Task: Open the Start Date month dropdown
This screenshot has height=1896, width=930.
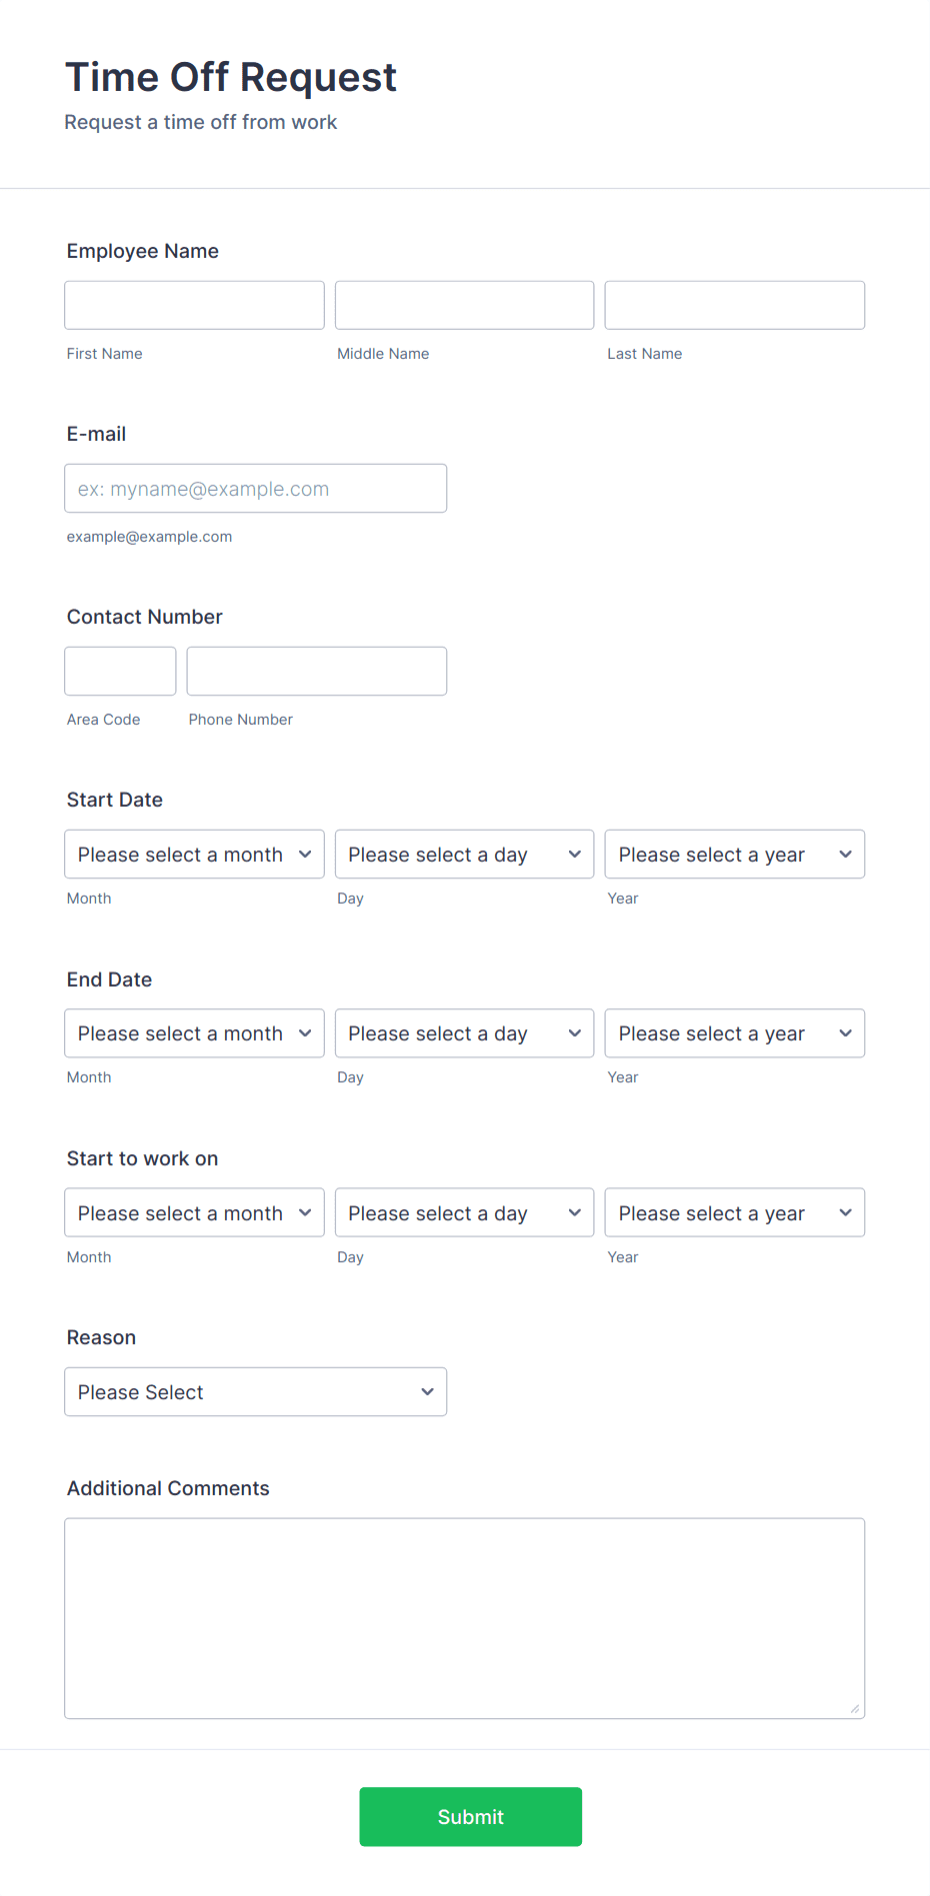Action: (194, 854)
